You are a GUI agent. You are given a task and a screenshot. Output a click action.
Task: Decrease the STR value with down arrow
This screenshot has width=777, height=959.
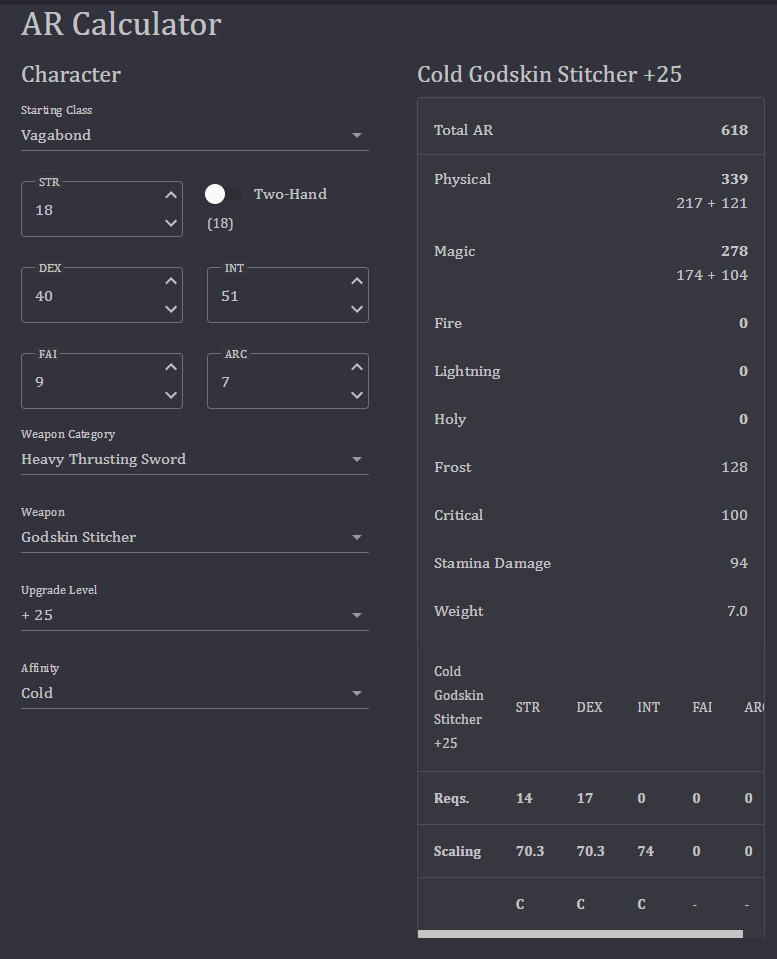(171, 223)
